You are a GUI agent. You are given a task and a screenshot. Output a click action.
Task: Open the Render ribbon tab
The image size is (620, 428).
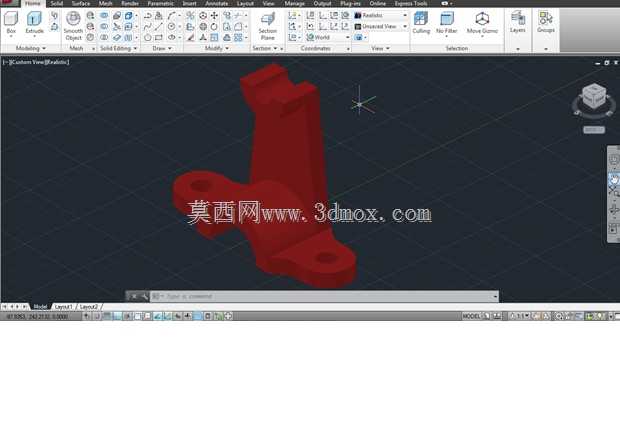130,3
